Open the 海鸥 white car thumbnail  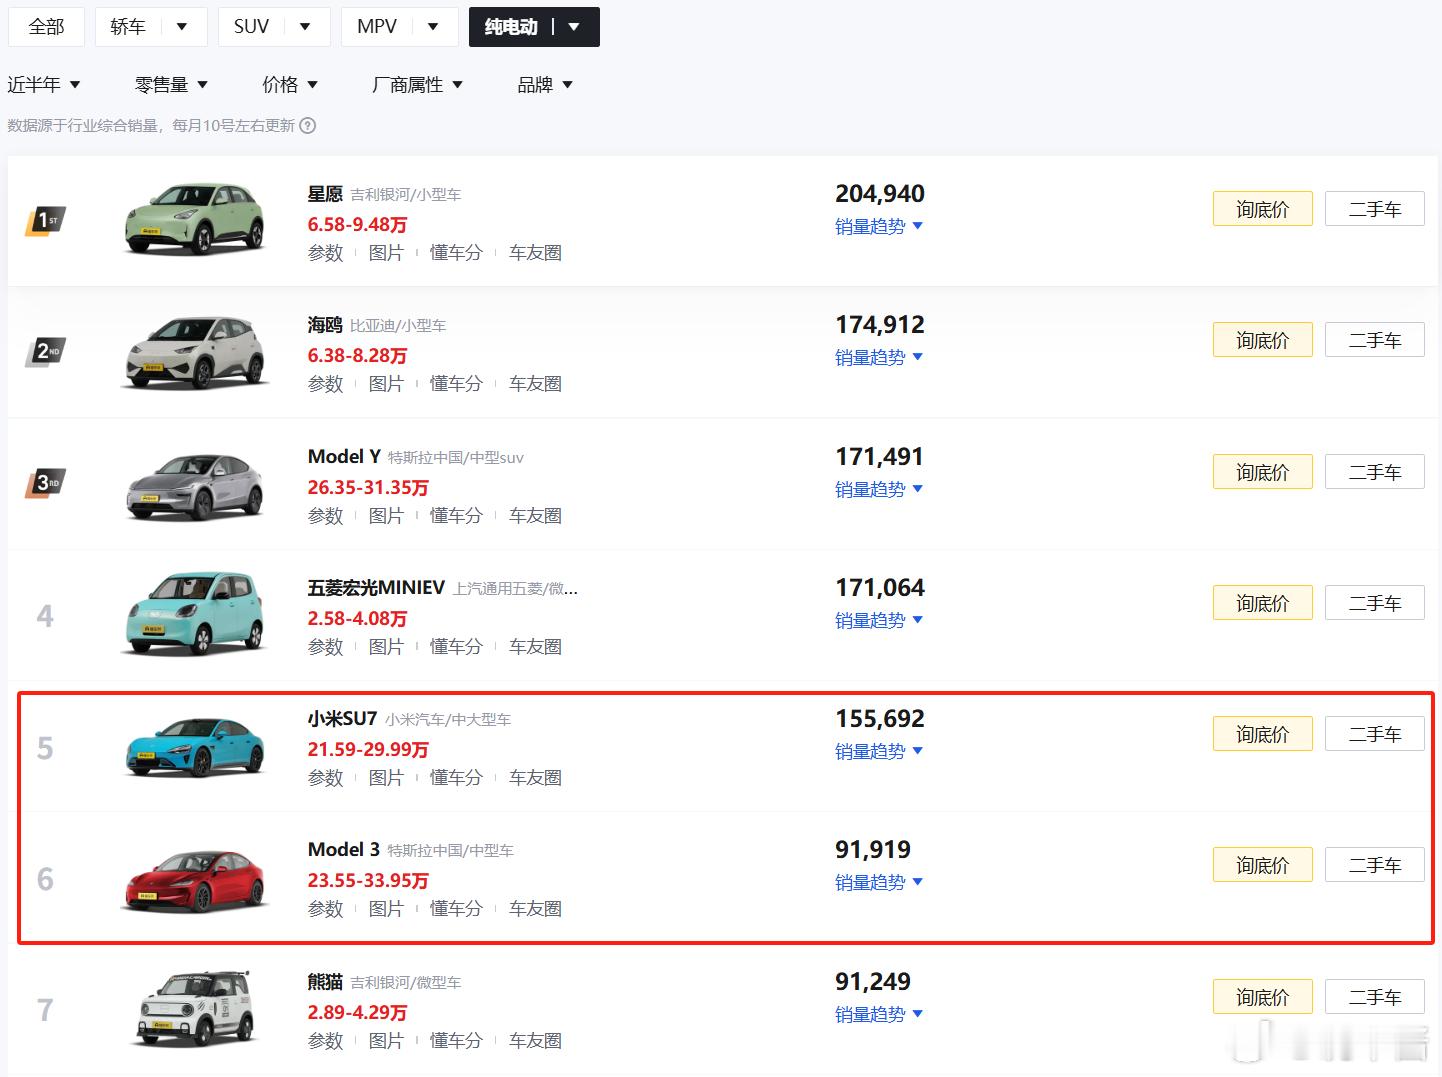[195, 351]
